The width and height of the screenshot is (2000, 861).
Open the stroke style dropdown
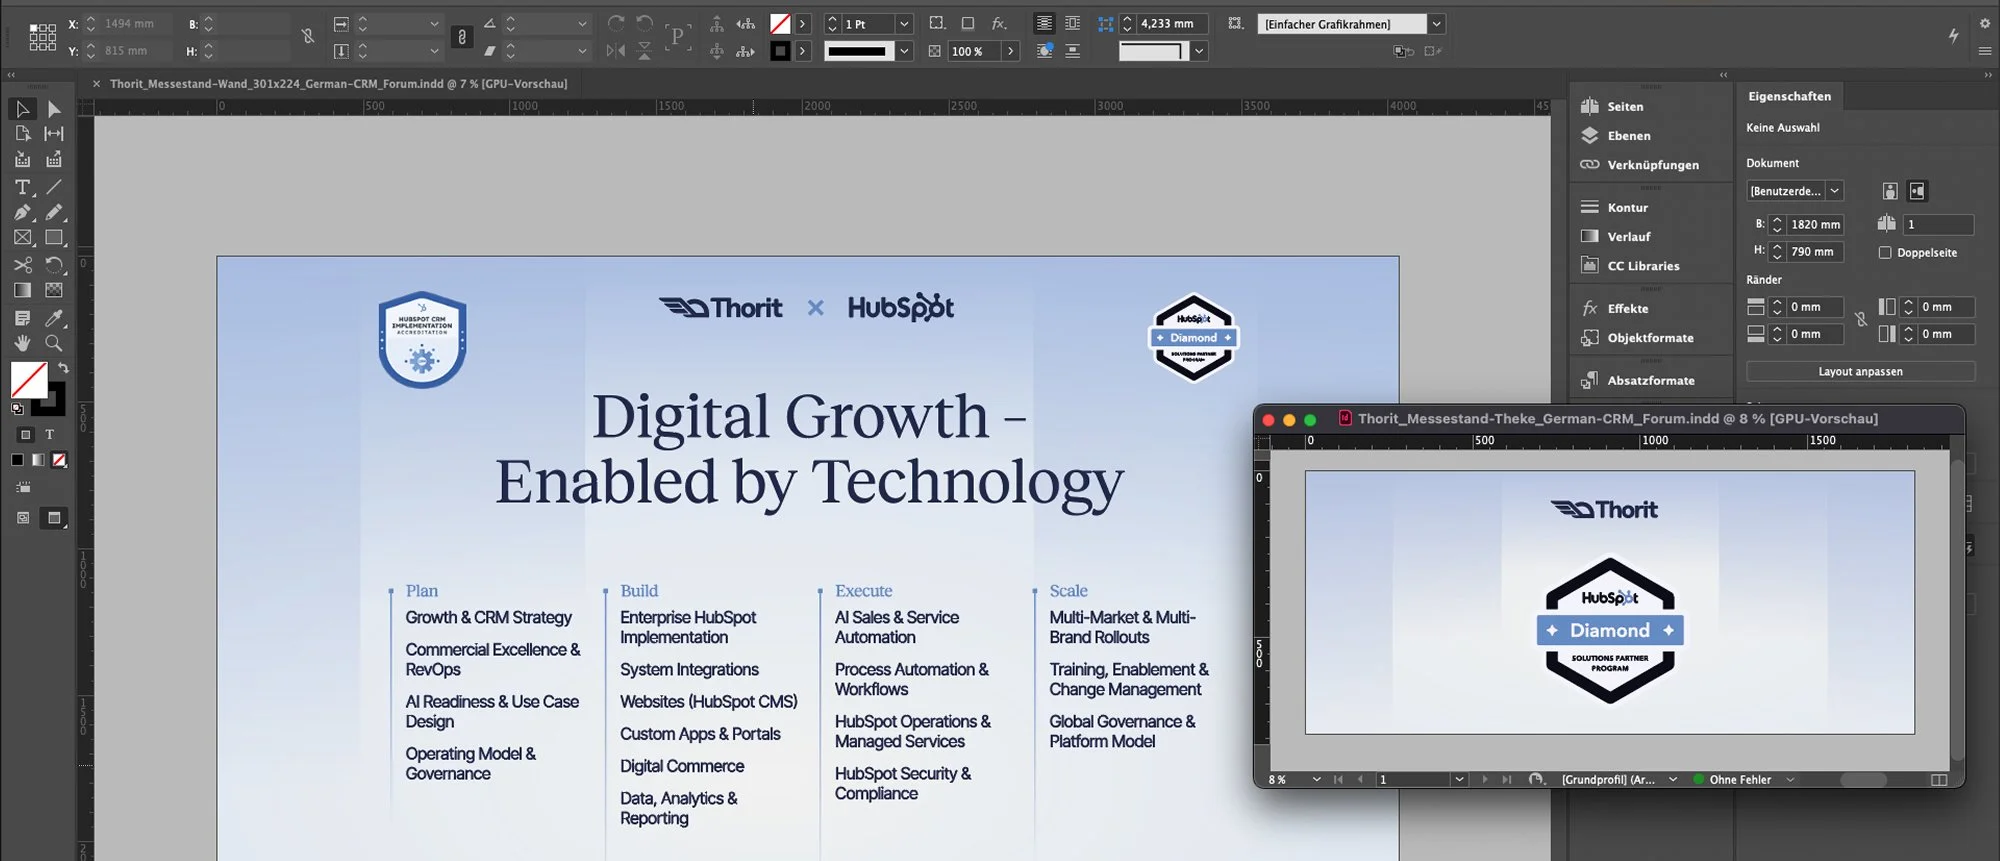tap(904, 51)
